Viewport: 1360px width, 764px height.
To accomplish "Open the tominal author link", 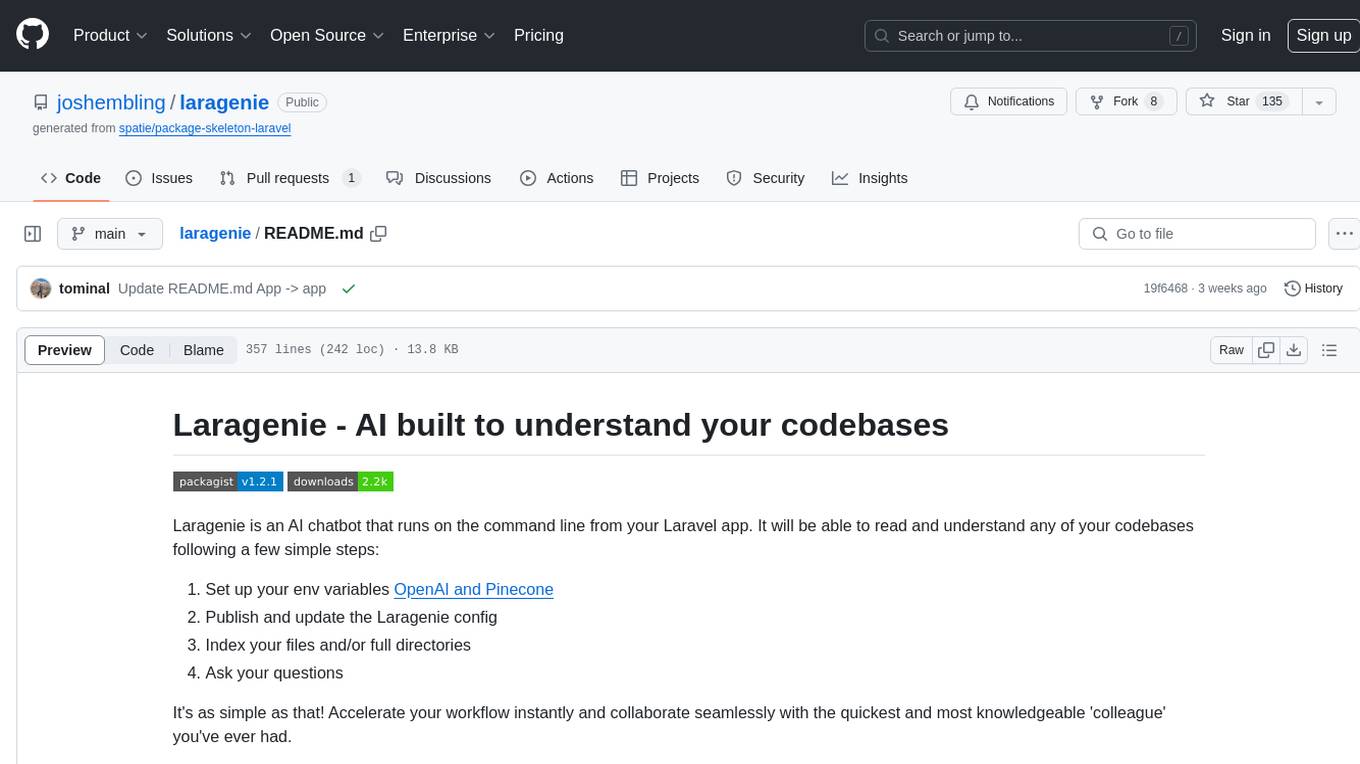I will (84, 288).
